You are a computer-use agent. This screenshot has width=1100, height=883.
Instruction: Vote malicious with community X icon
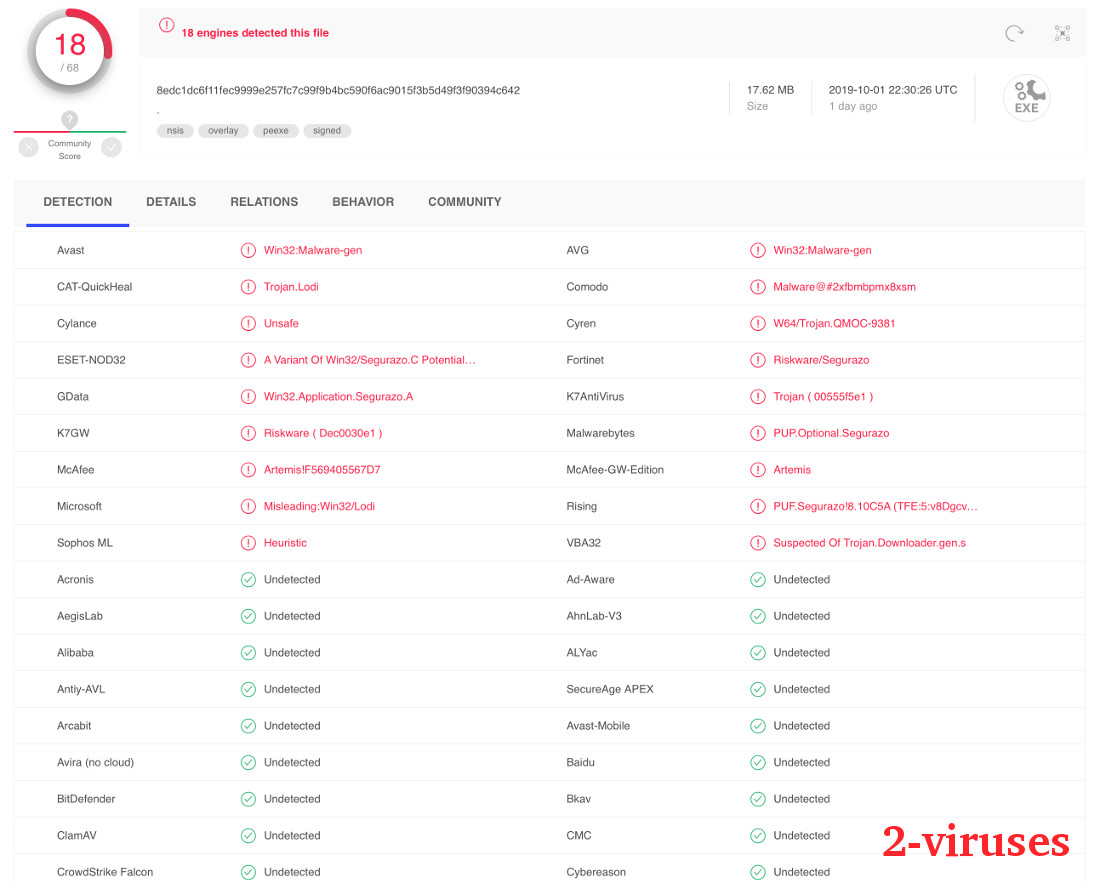28,147
